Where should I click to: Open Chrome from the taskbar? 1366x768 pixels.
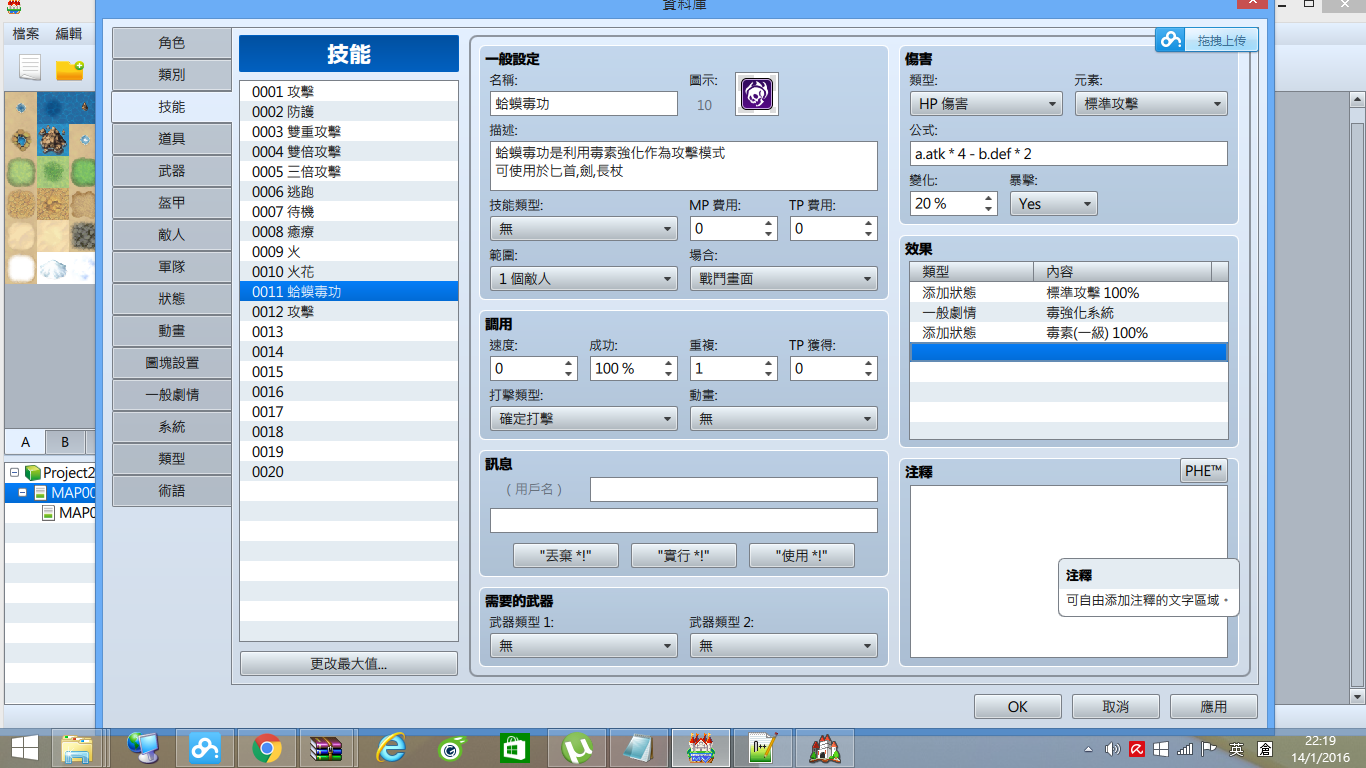click(x=266, y=747)
